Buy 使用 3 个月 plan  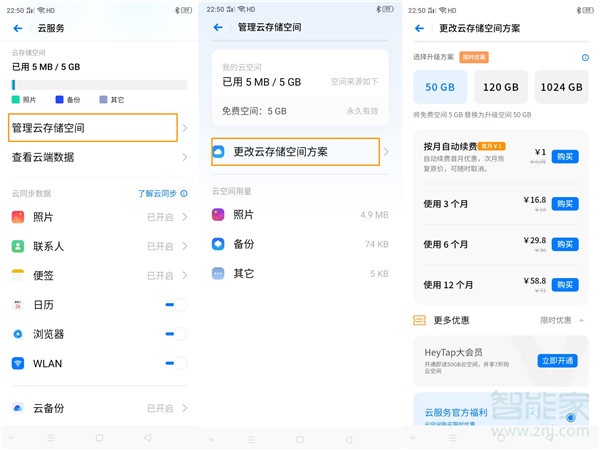pyautogui.click(x=565, y=204)
